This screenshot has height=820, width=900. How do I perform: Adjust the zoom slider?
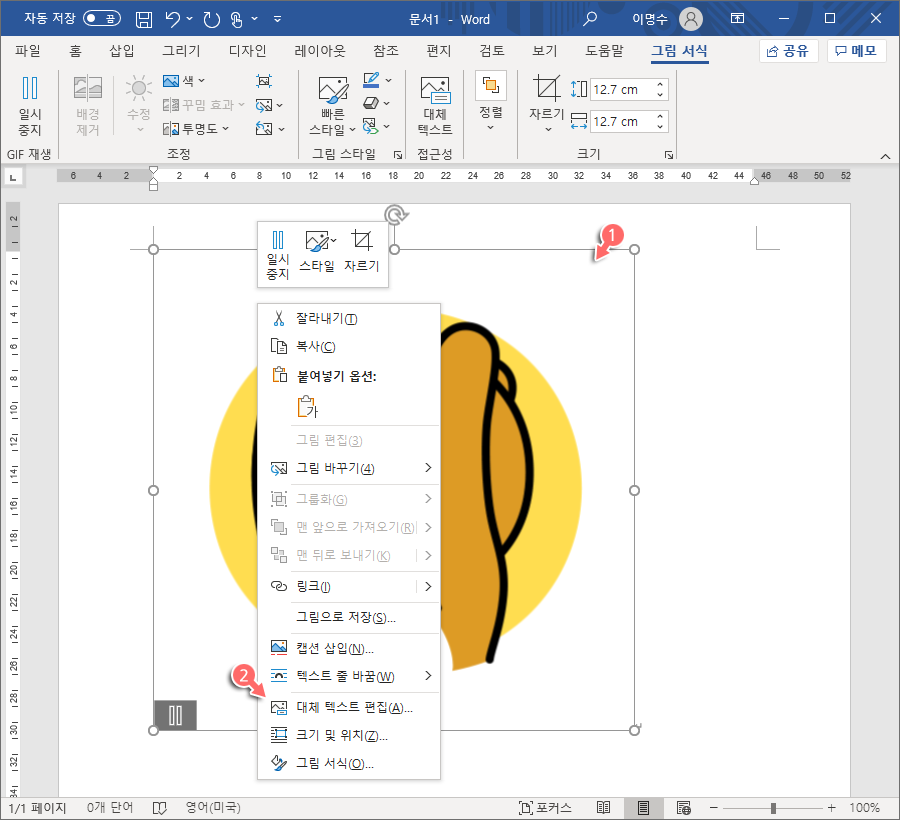775,807
